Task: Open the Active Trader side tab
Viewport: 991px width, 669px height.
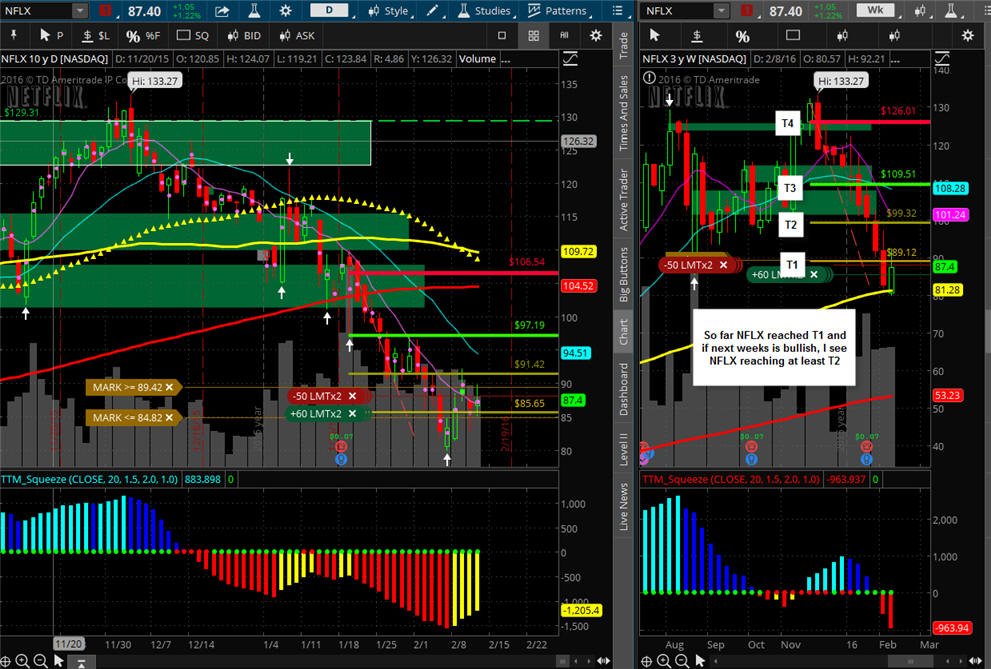Action: (x=623, y=200)
